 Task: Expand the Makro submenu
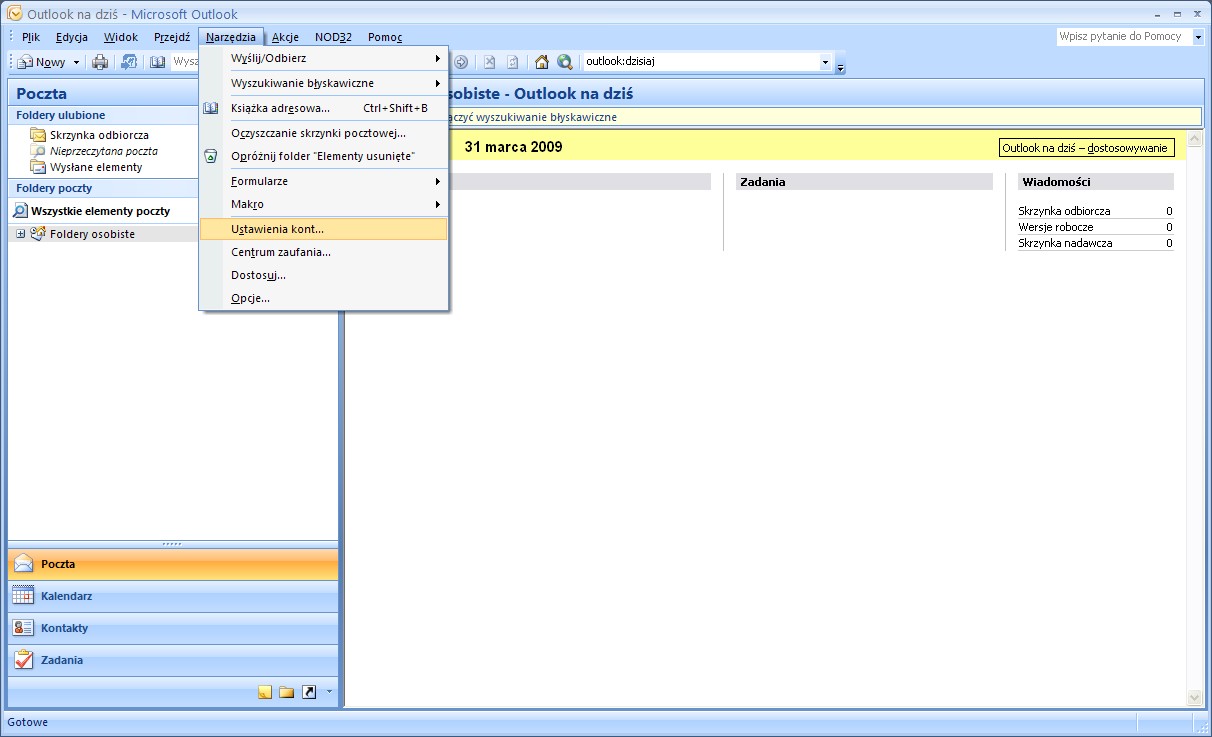pos(324,204)
